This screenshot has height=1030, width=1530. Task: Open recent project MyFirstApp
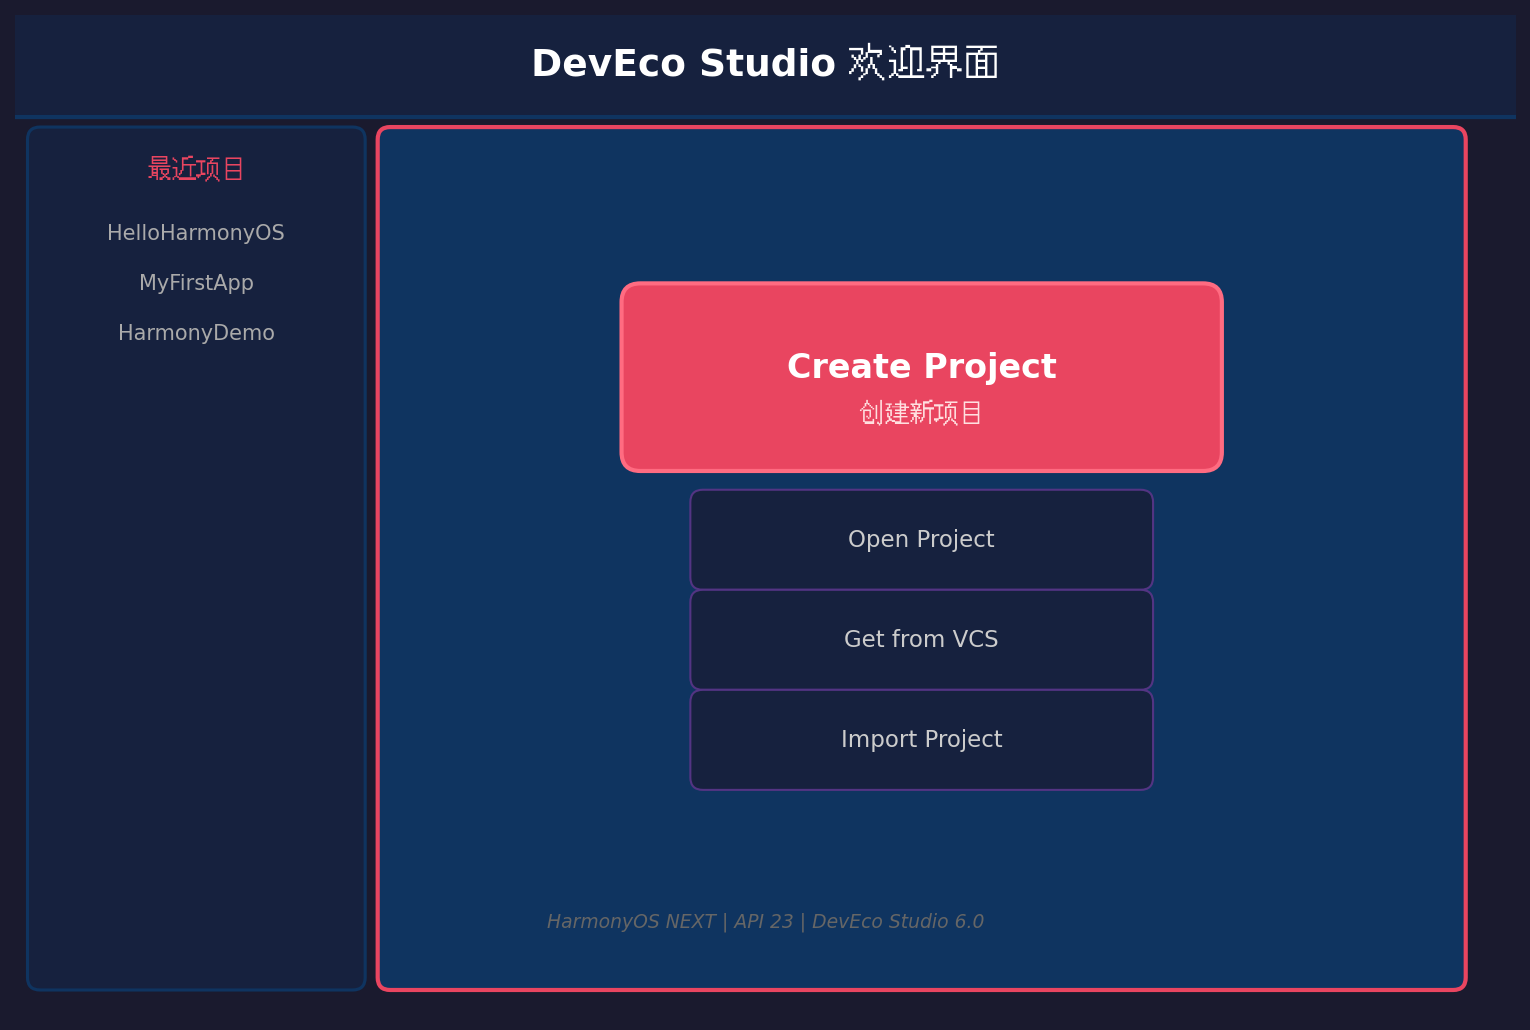pyautogui.click(x=196, y=283)
